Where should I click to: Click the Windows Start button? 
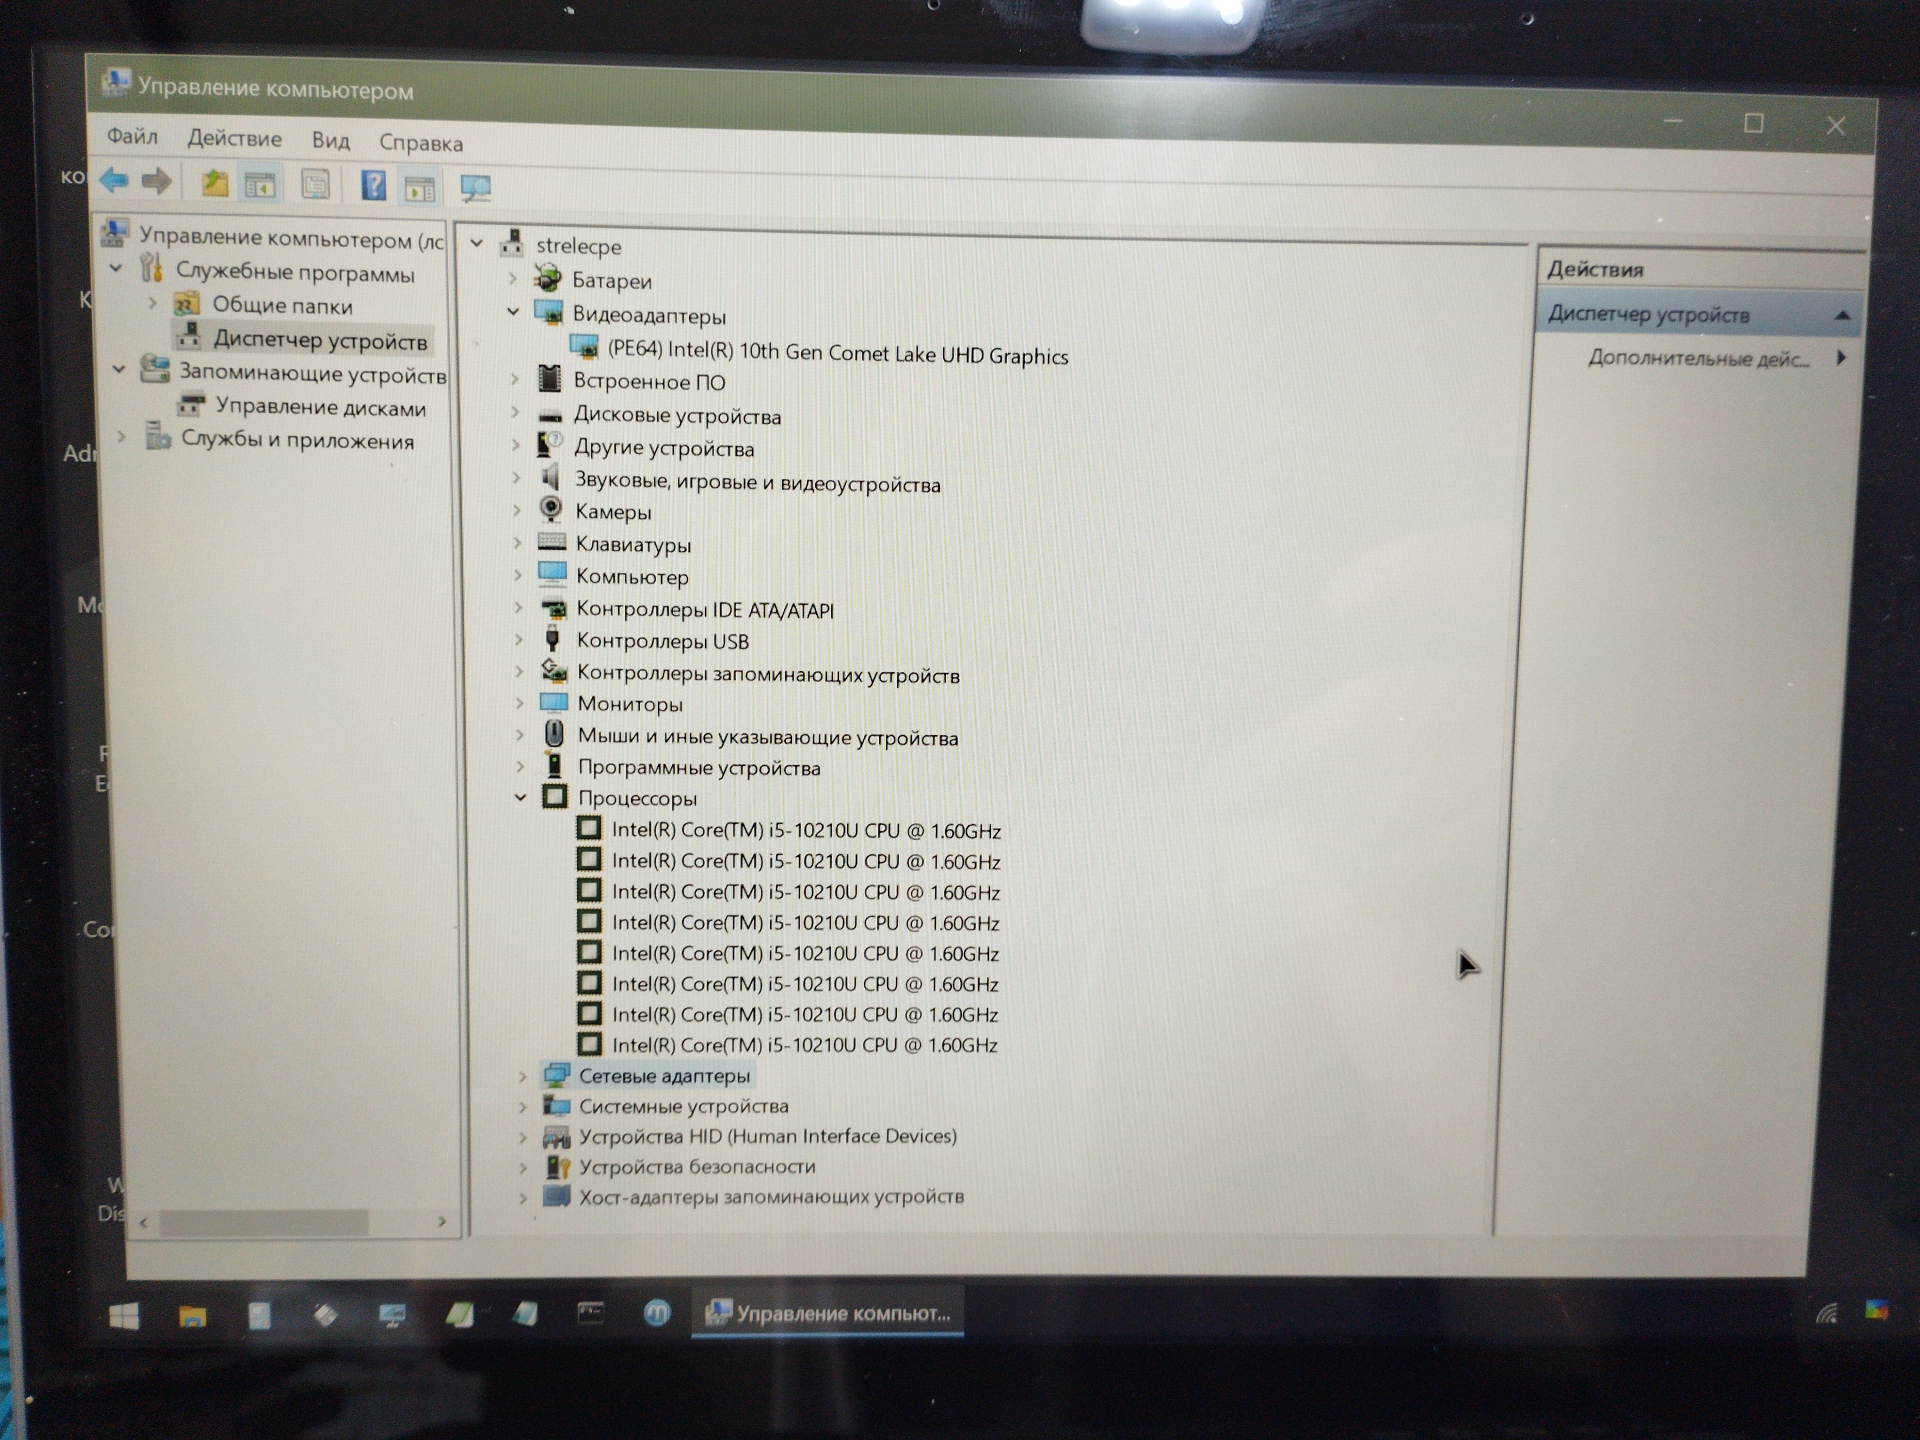[124, 1316]
